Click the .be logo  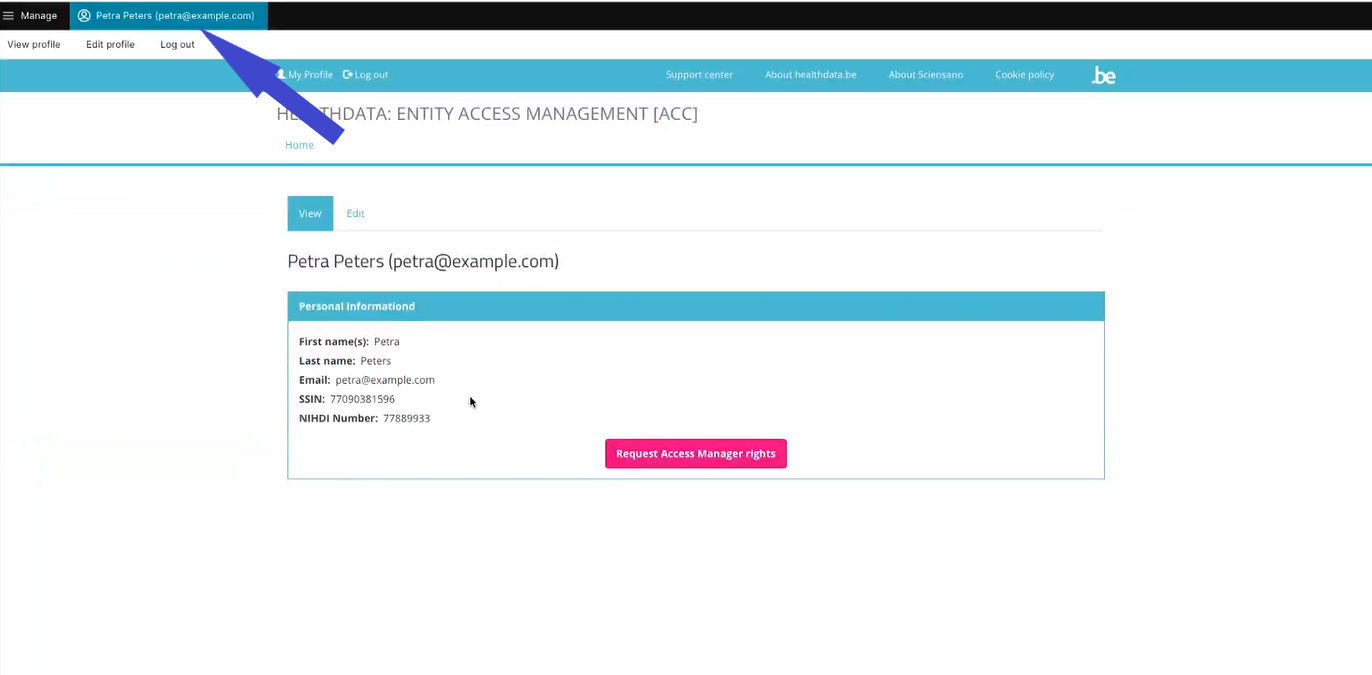[x=1103, y=75]
